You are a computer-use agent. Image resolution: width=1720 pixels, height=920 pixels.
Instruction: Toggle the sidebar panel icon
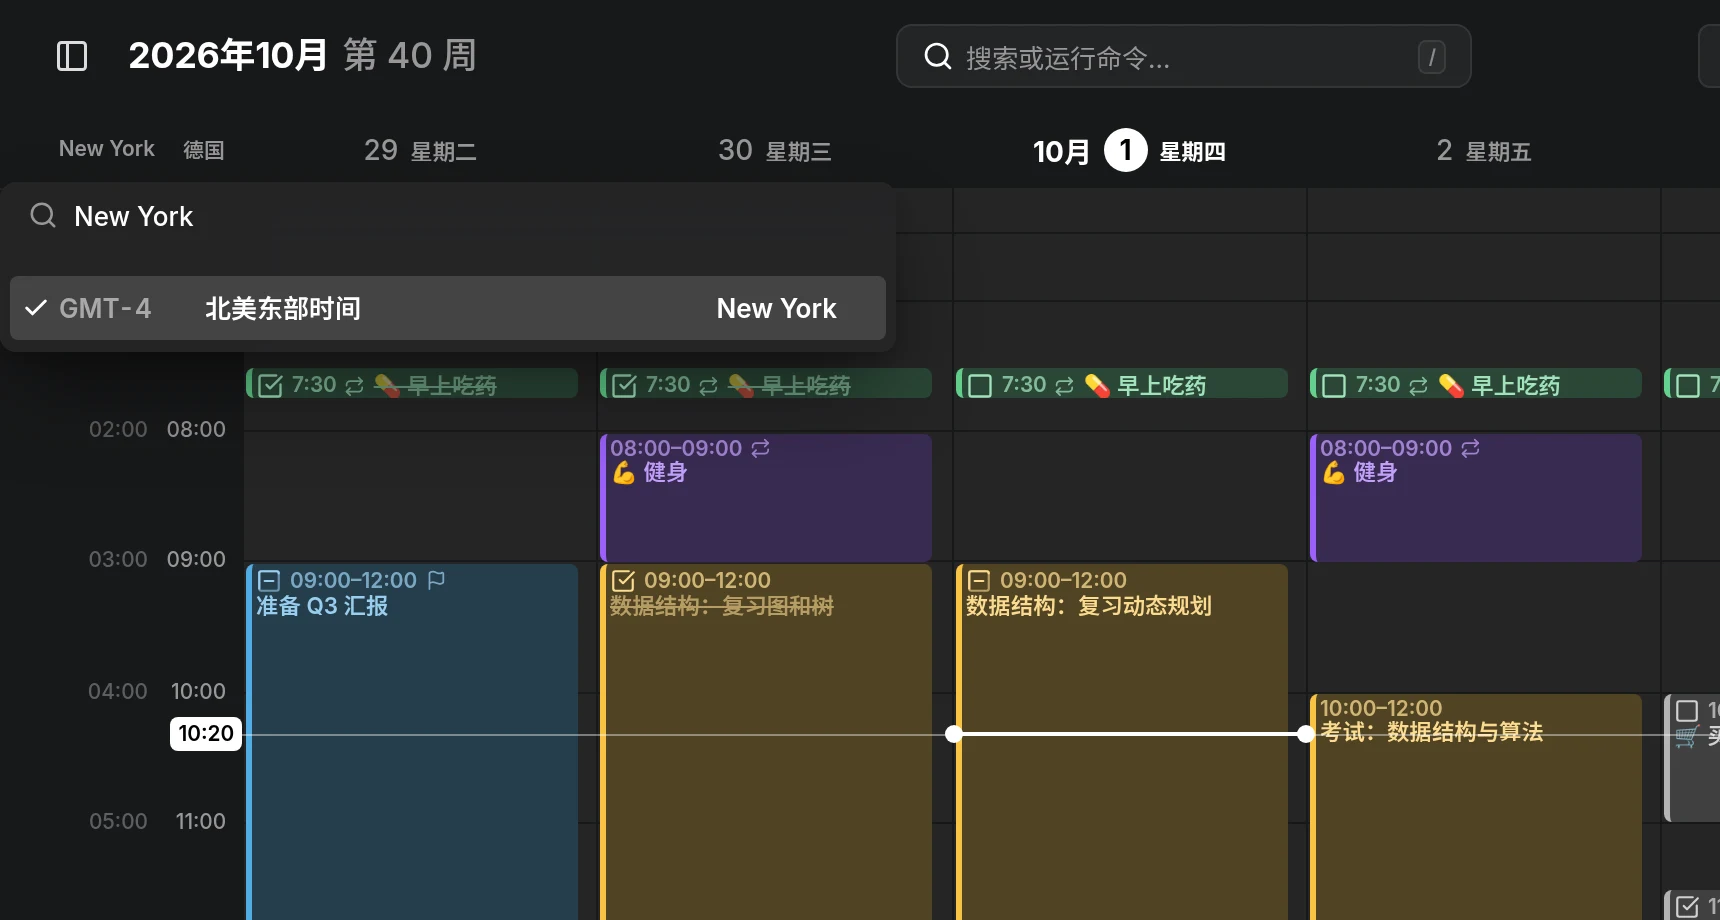72,56
